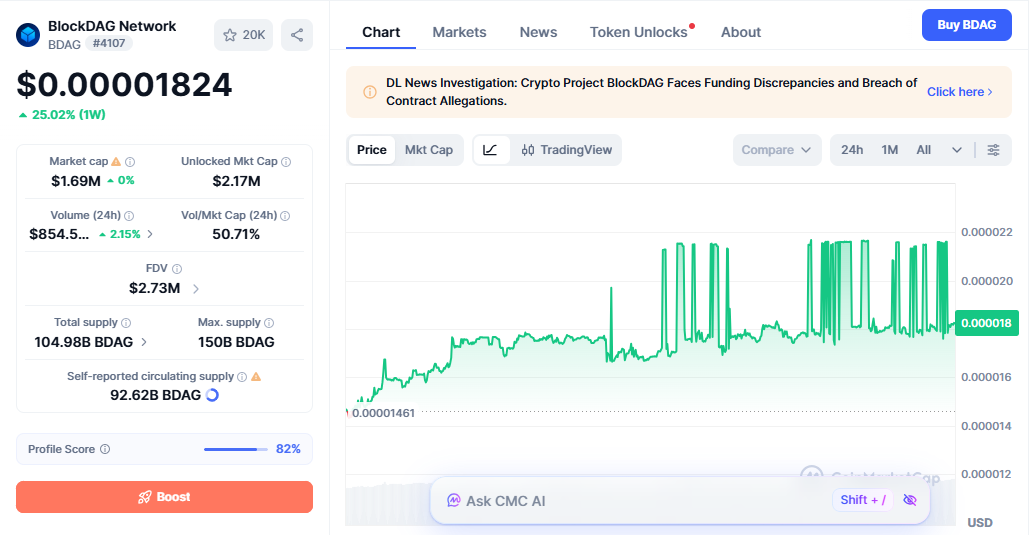Screen dimensions: 1029x535
Task: Set chart range to 1M
Action: [889, 150]
